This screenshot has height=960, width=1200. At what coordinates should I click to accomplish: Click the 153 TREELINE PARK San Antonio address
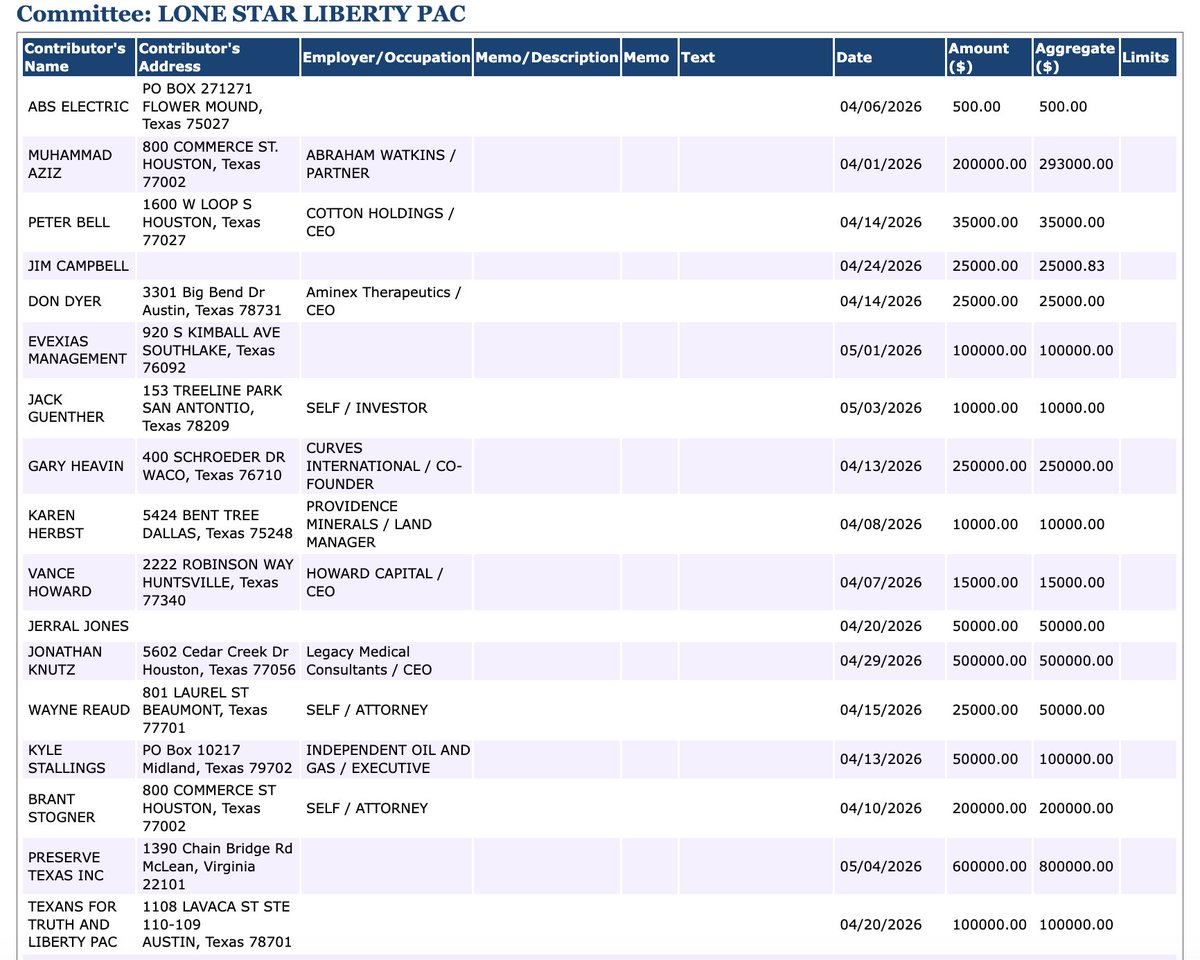(x=212, y=408)
